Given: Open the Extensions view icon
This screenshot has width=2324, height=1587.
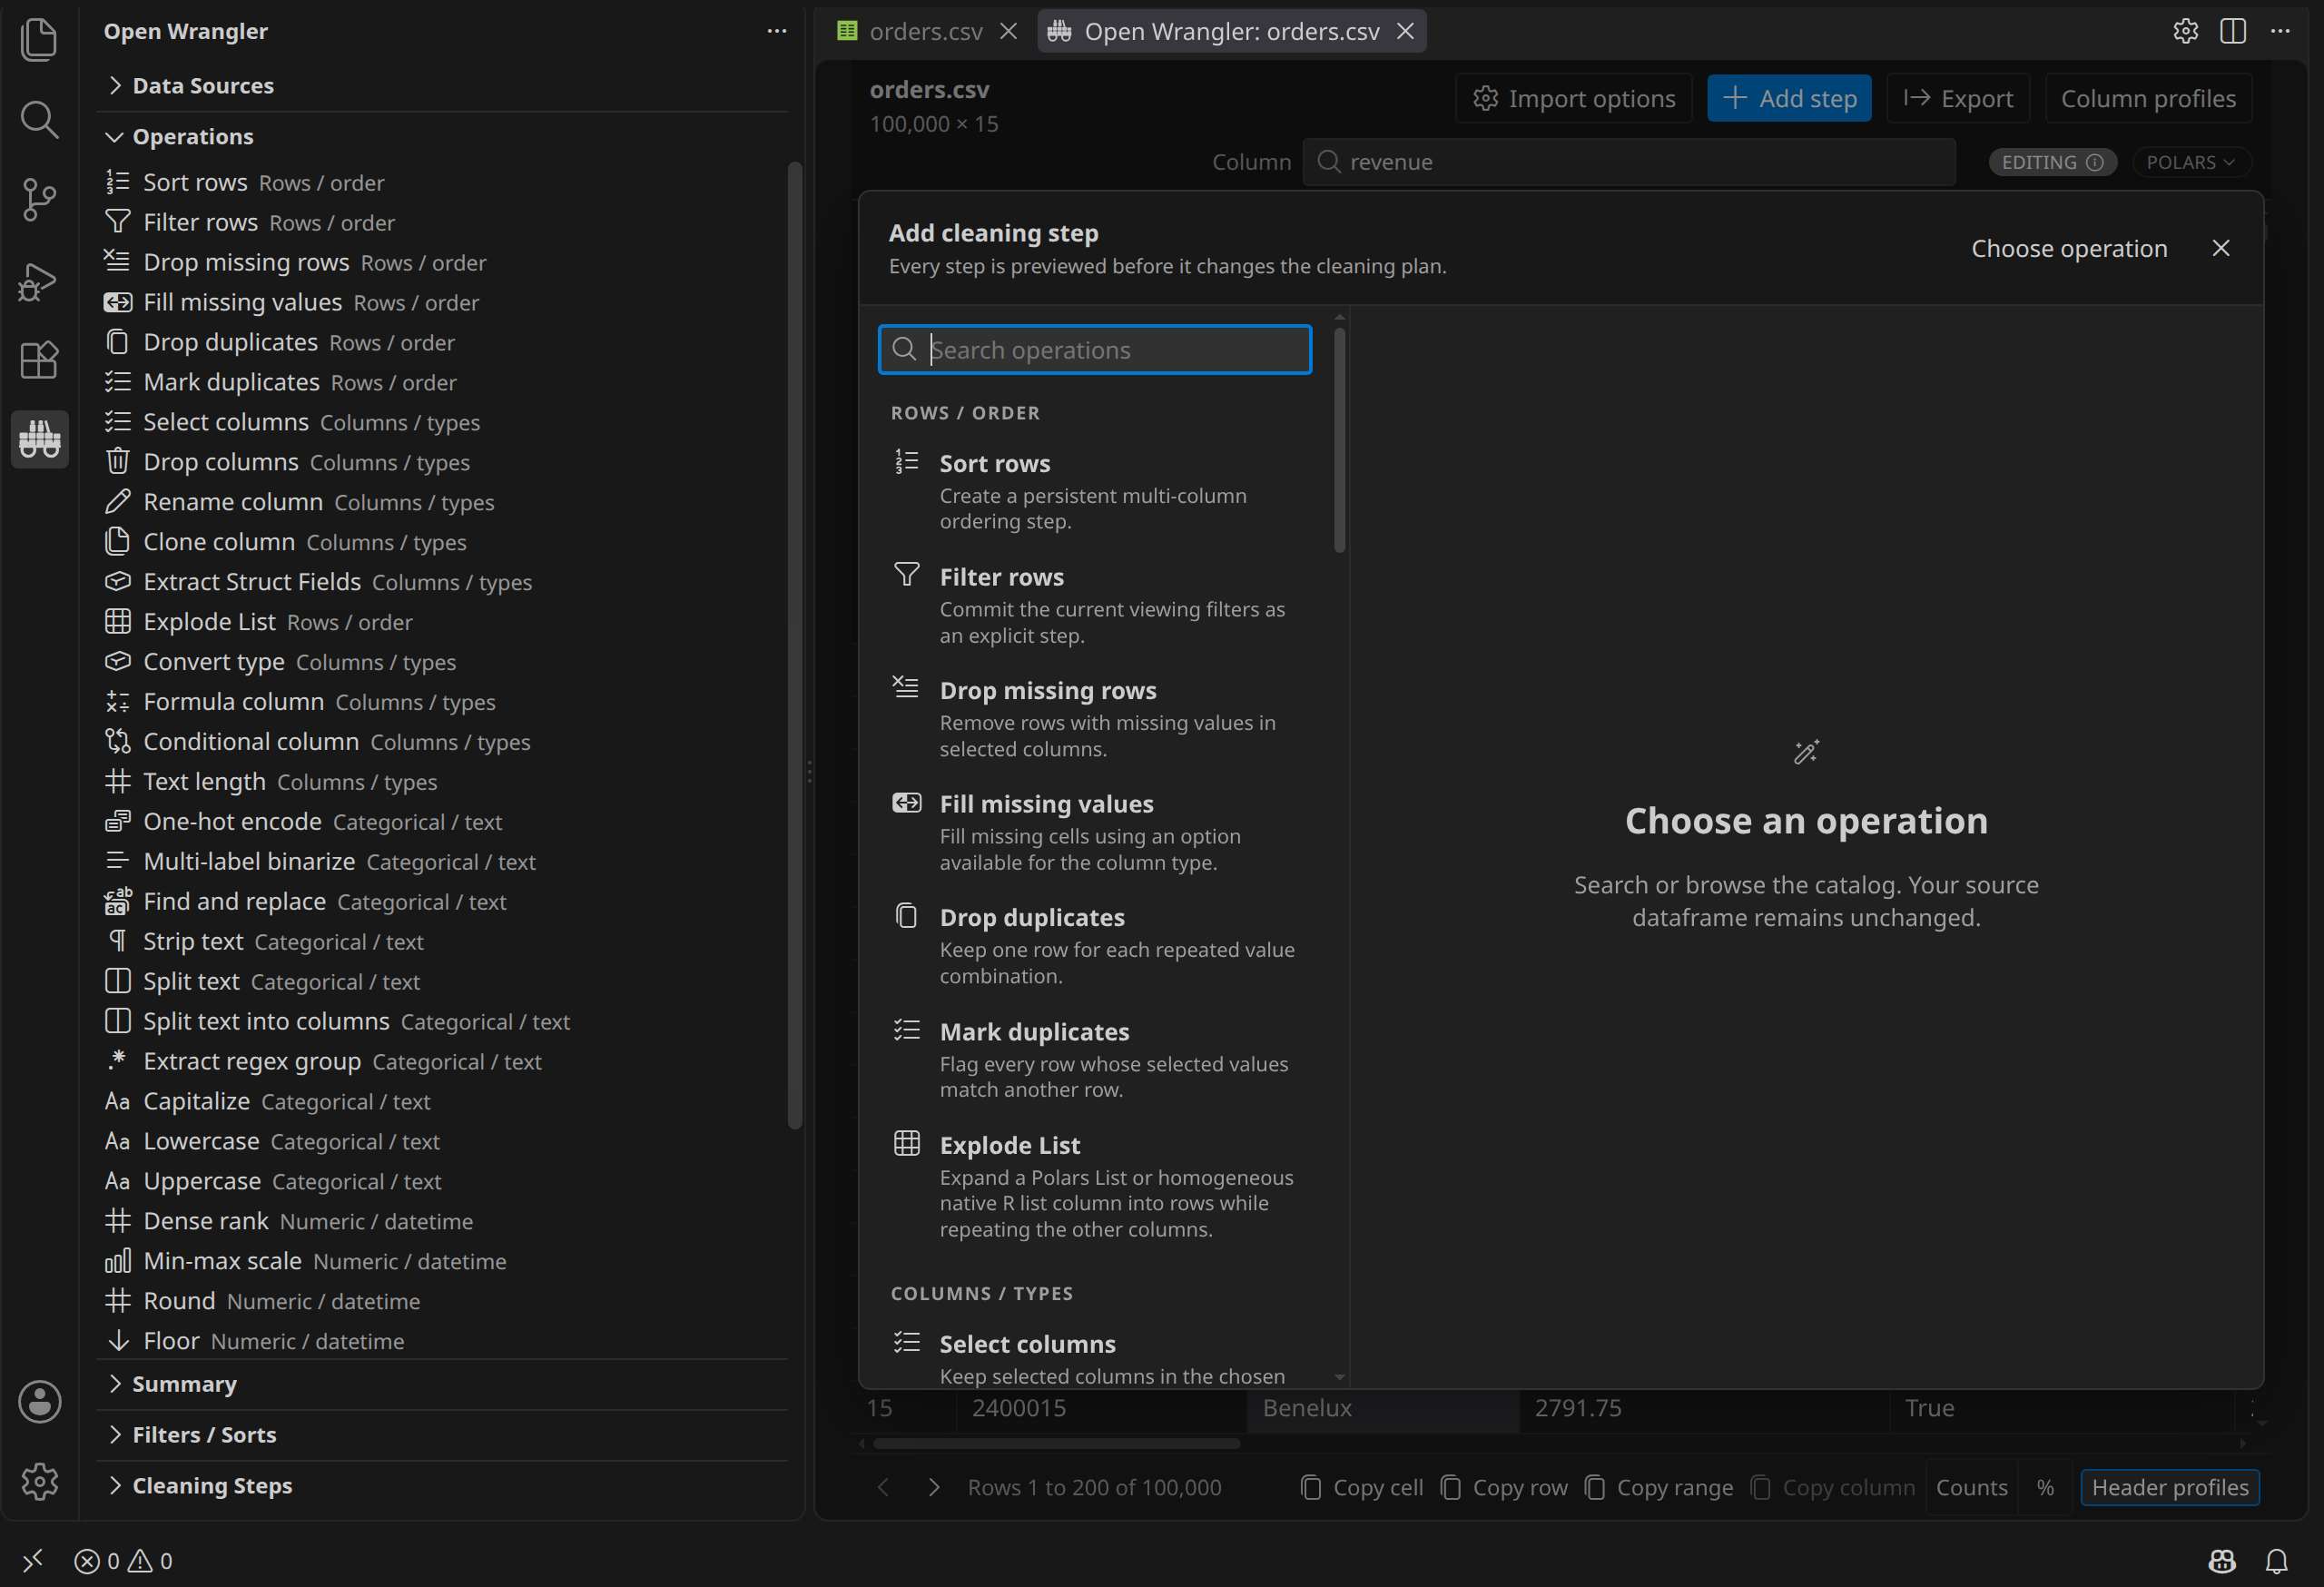Looking at the screenshot, I should 39,360.
